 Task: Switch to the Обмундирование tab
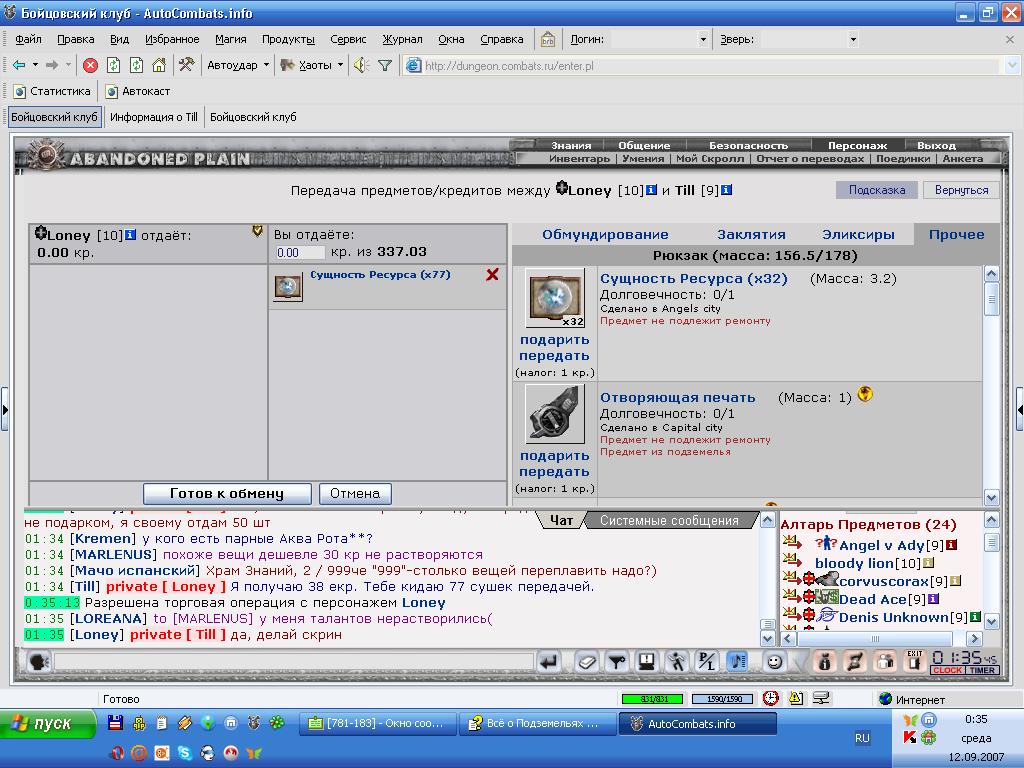[x=605, y=234]
